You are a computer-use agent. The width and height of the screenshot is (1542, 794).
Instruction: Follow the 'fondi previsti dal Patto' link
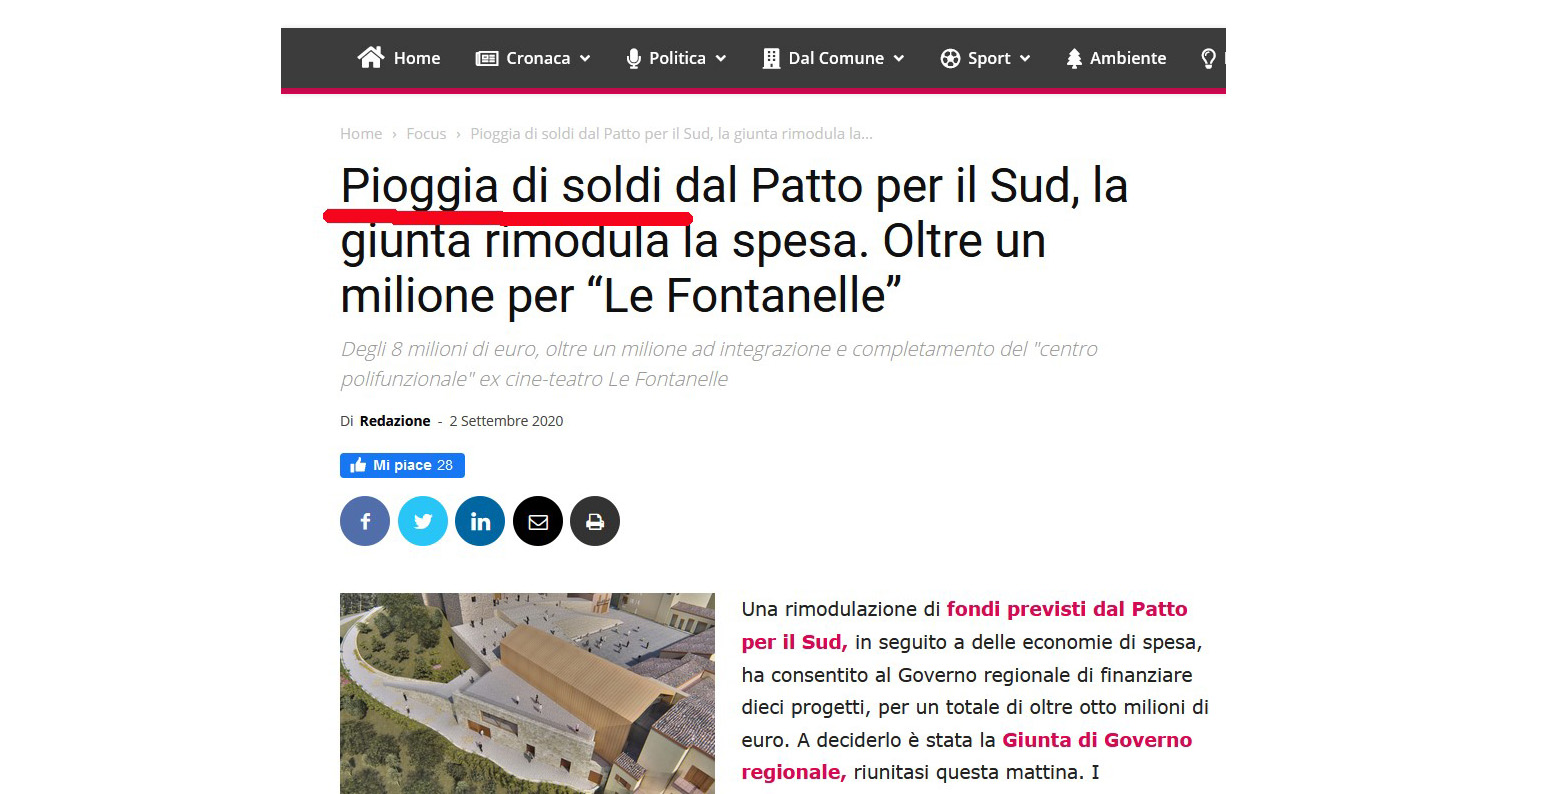click(1067, 609)
